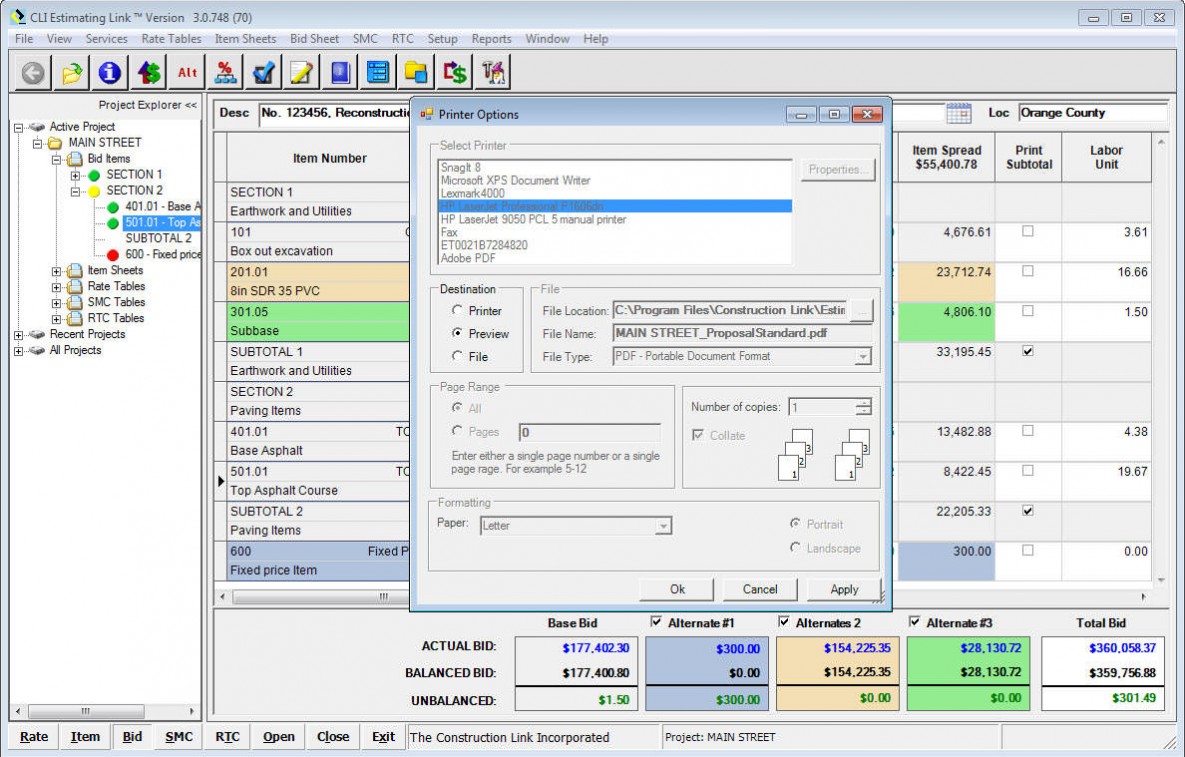Expand the Recent Projects tree node
This screenshot has height=757, width=1185.
point(18,335)
